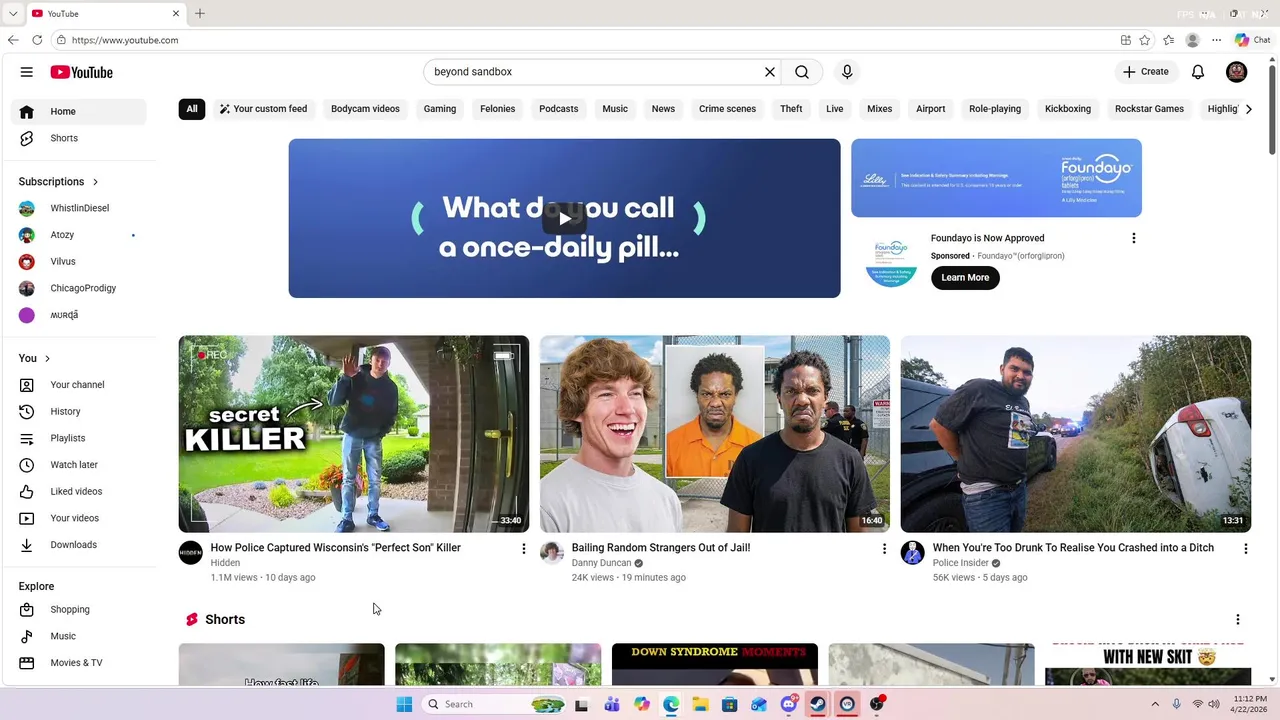Open options for Too Drunk crash video
Viewport: 1280px width, 720px height.
click(1245, 548)
